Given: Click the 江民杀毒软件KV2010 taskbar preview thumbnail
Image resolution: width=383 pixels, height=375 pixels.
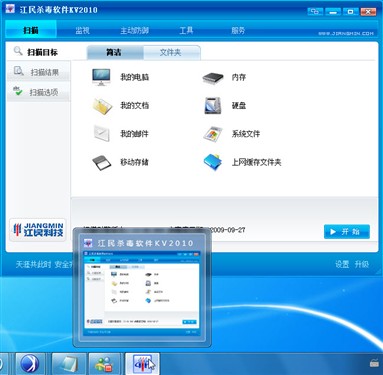Looking at the screenshot, I should (x=142, y=293).
